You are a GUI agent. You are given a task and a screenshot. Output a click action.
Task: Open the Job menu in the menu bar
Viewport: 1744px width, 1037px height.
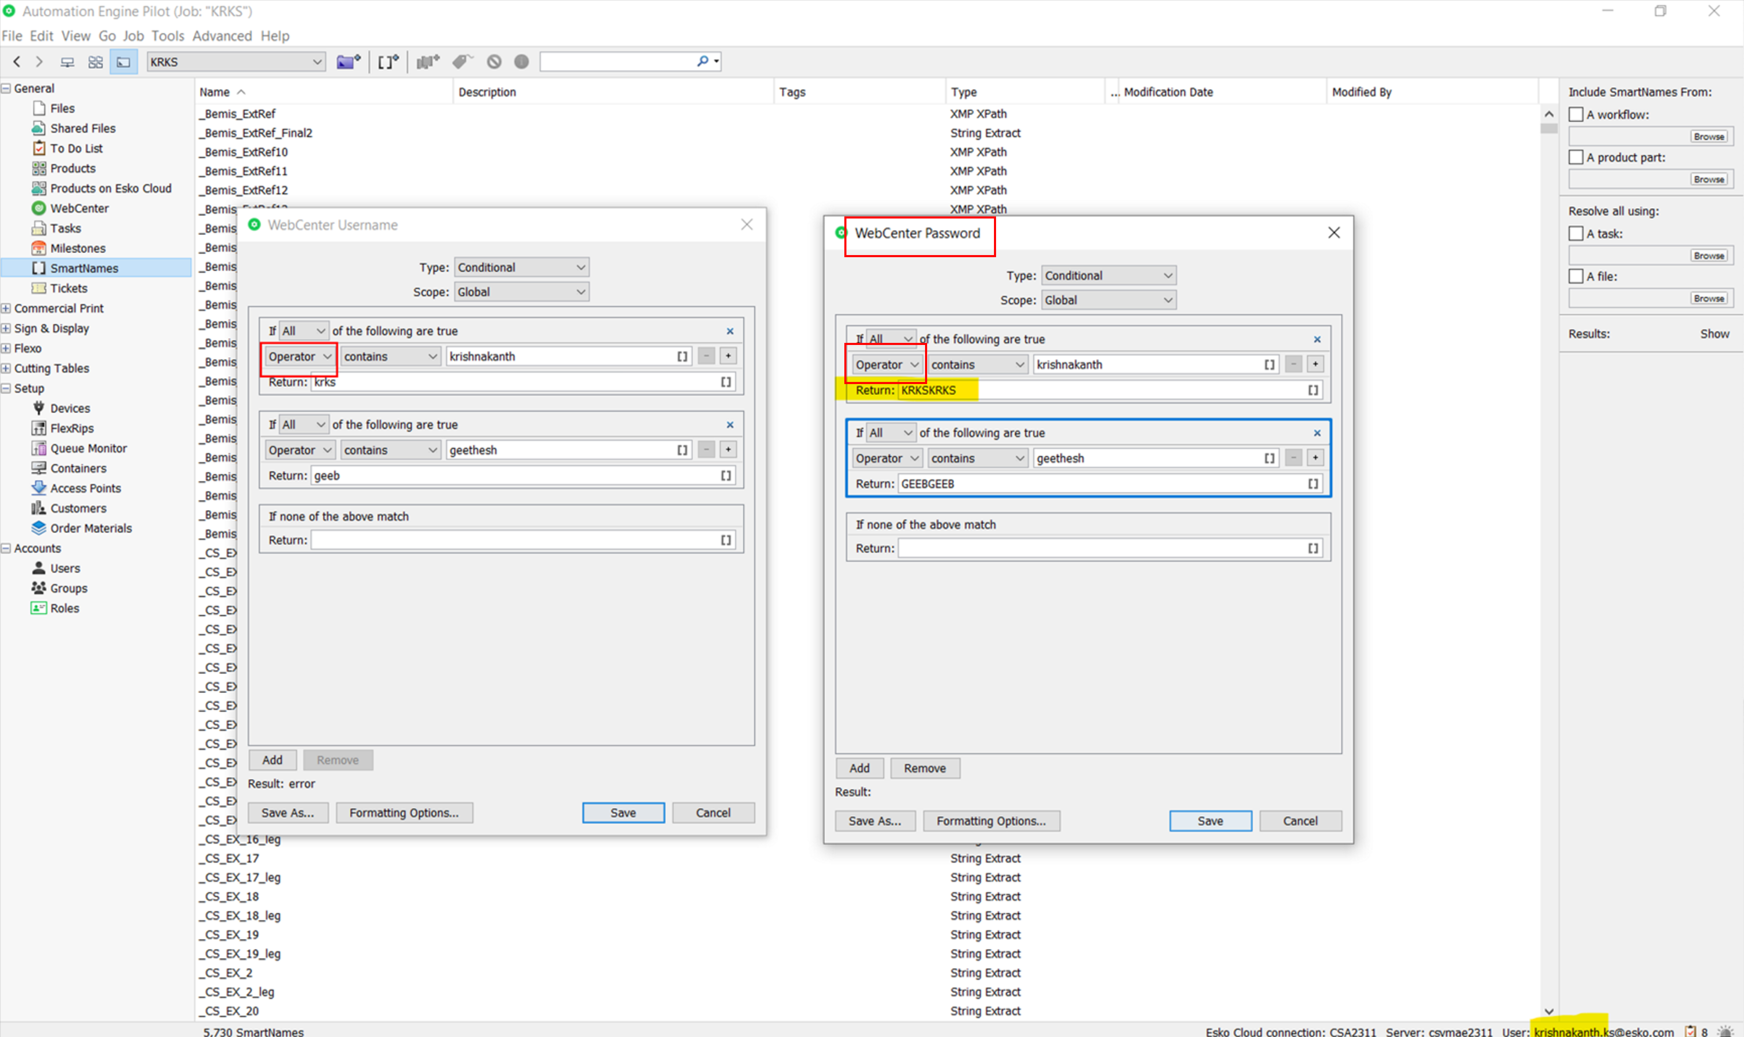tap(133, 36)
